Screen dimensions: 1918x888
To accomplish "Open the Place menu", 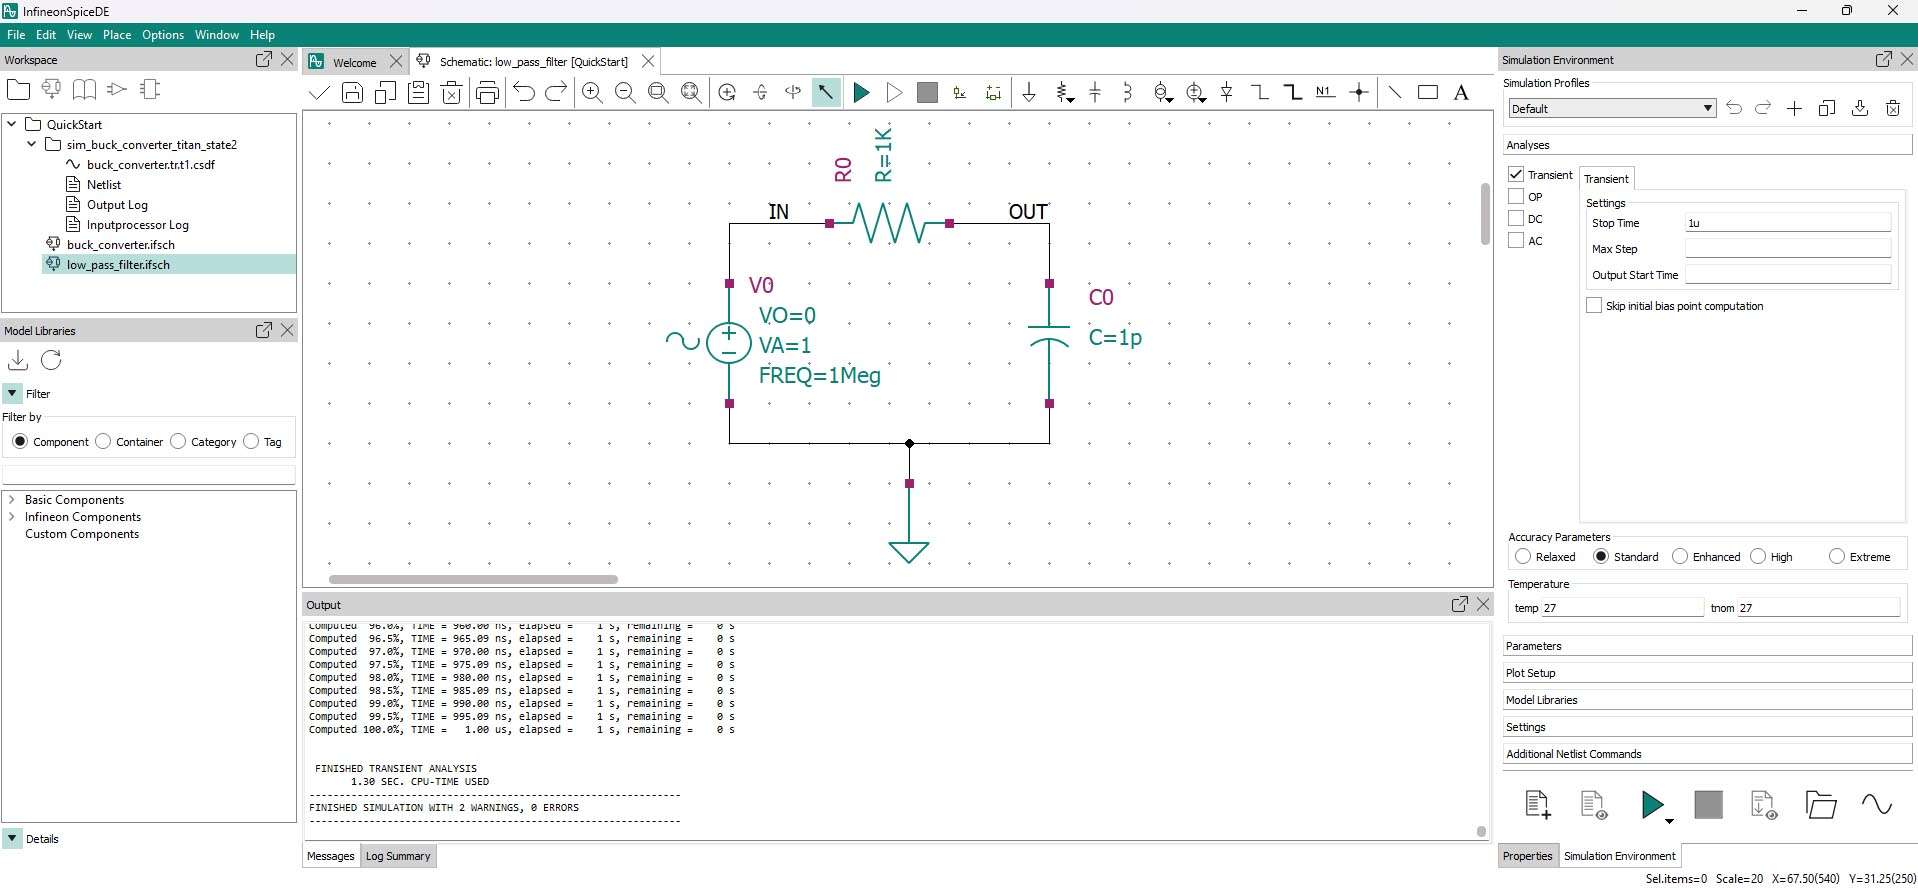I will tap(117, 35).
